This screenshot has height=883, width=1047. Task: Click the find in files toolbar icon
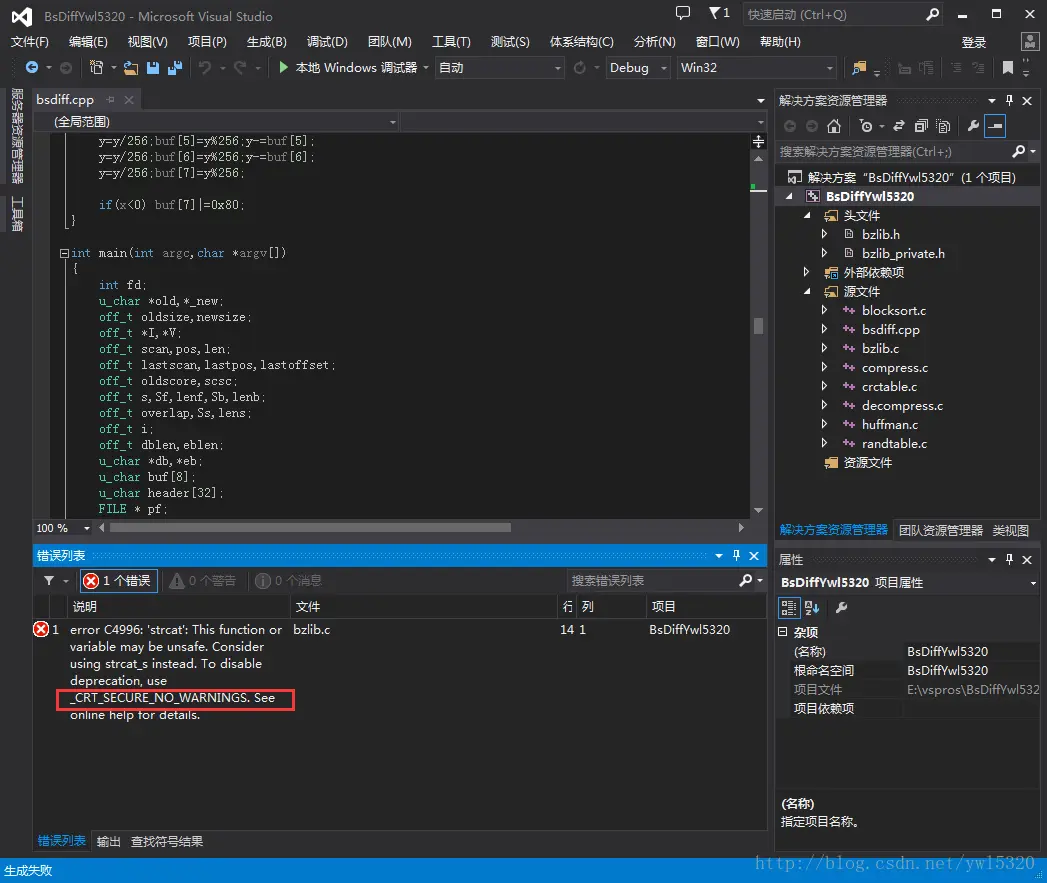pyautogui.click(x=859, y=67)
